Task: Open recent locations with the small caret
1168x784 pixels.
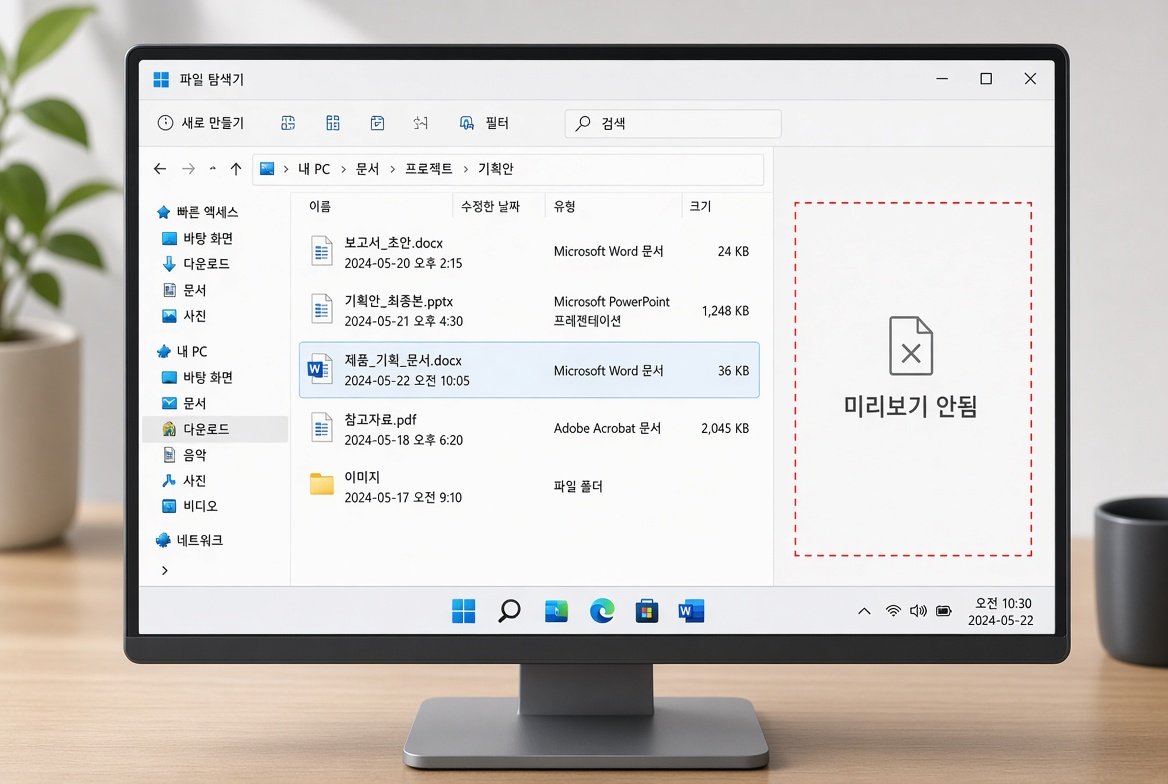Action: tap(213, 169)
